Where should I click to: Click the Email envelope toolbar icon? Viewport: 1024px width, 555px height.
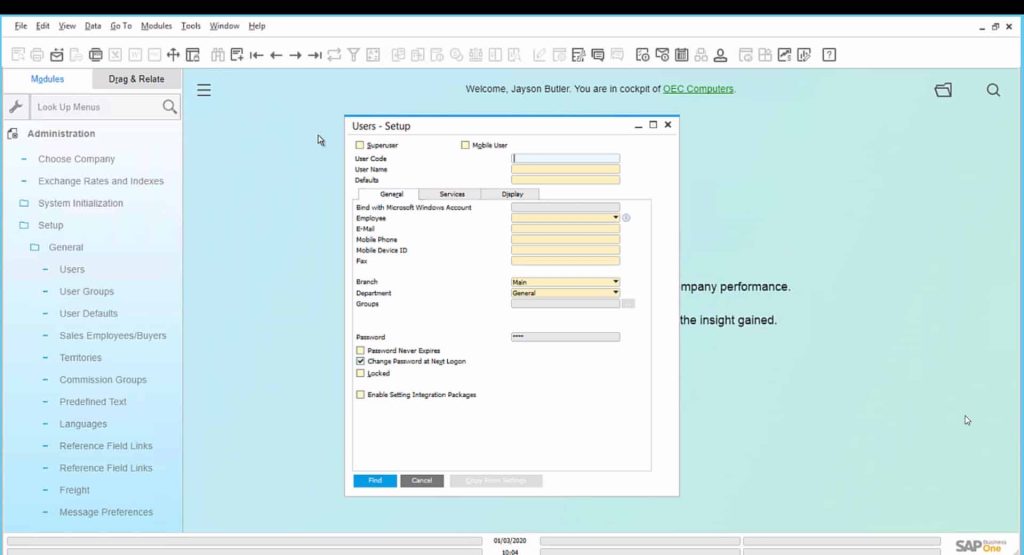click(x=57, y=55)
